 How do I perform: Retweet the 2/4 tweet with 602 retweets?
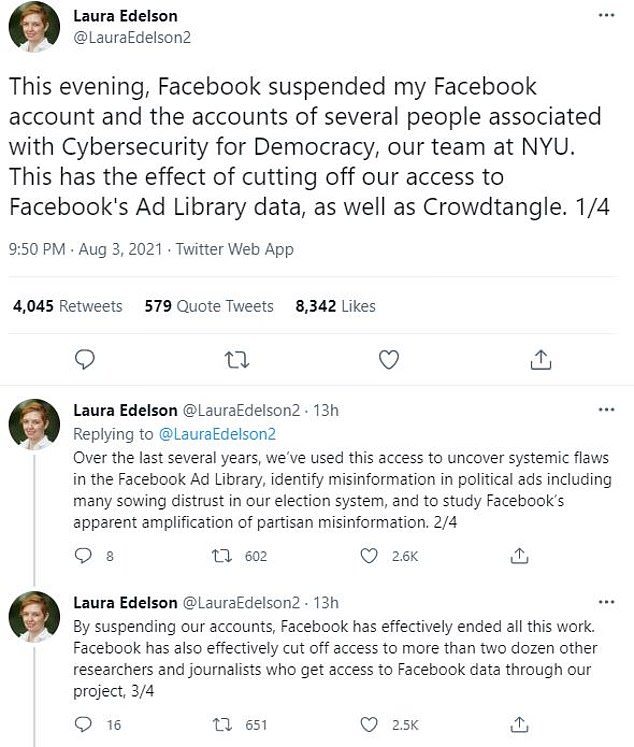[x=226, y=555]
